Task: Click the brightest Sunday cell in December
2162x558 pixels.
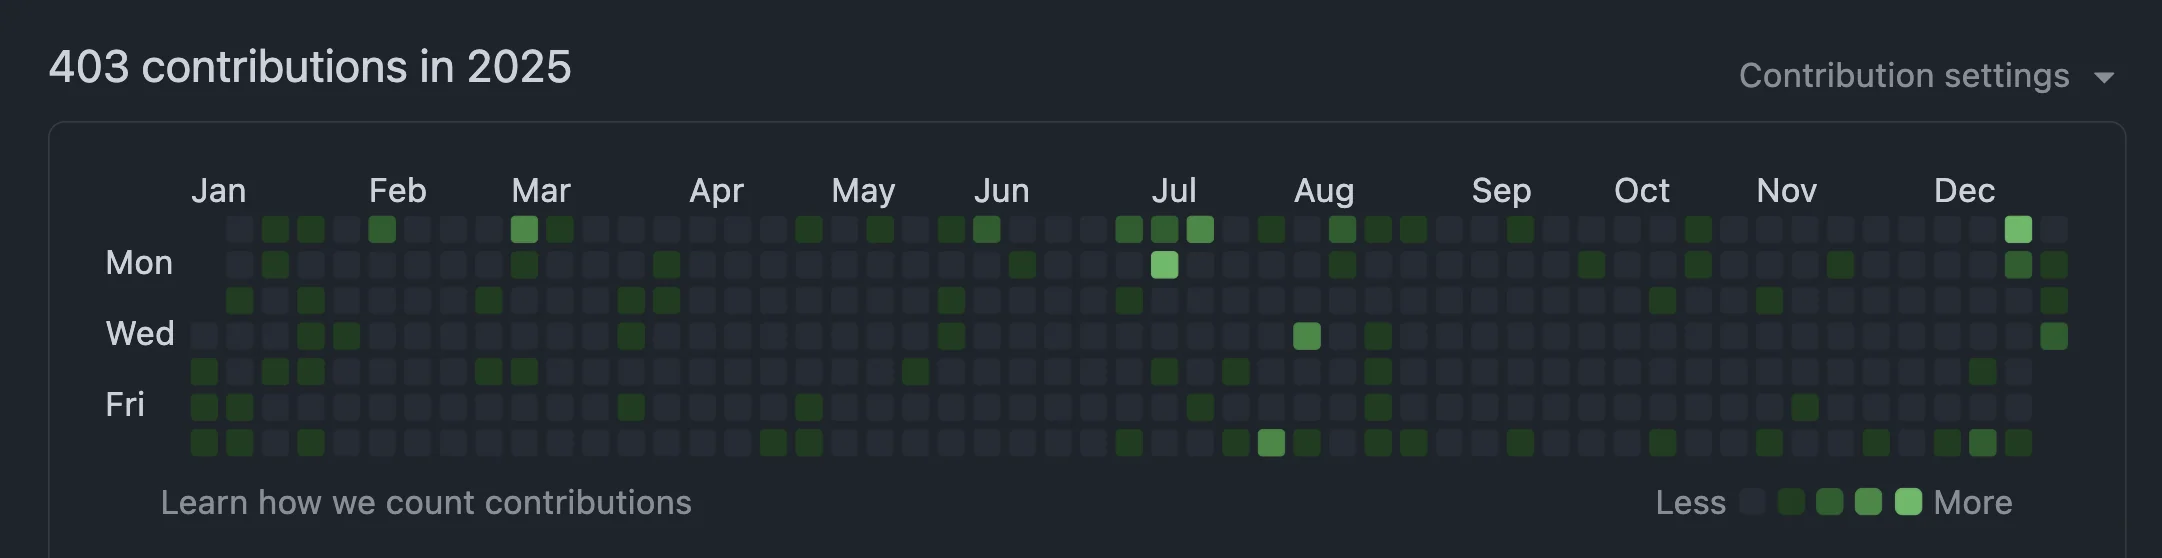Action: tap(2018, 229)
